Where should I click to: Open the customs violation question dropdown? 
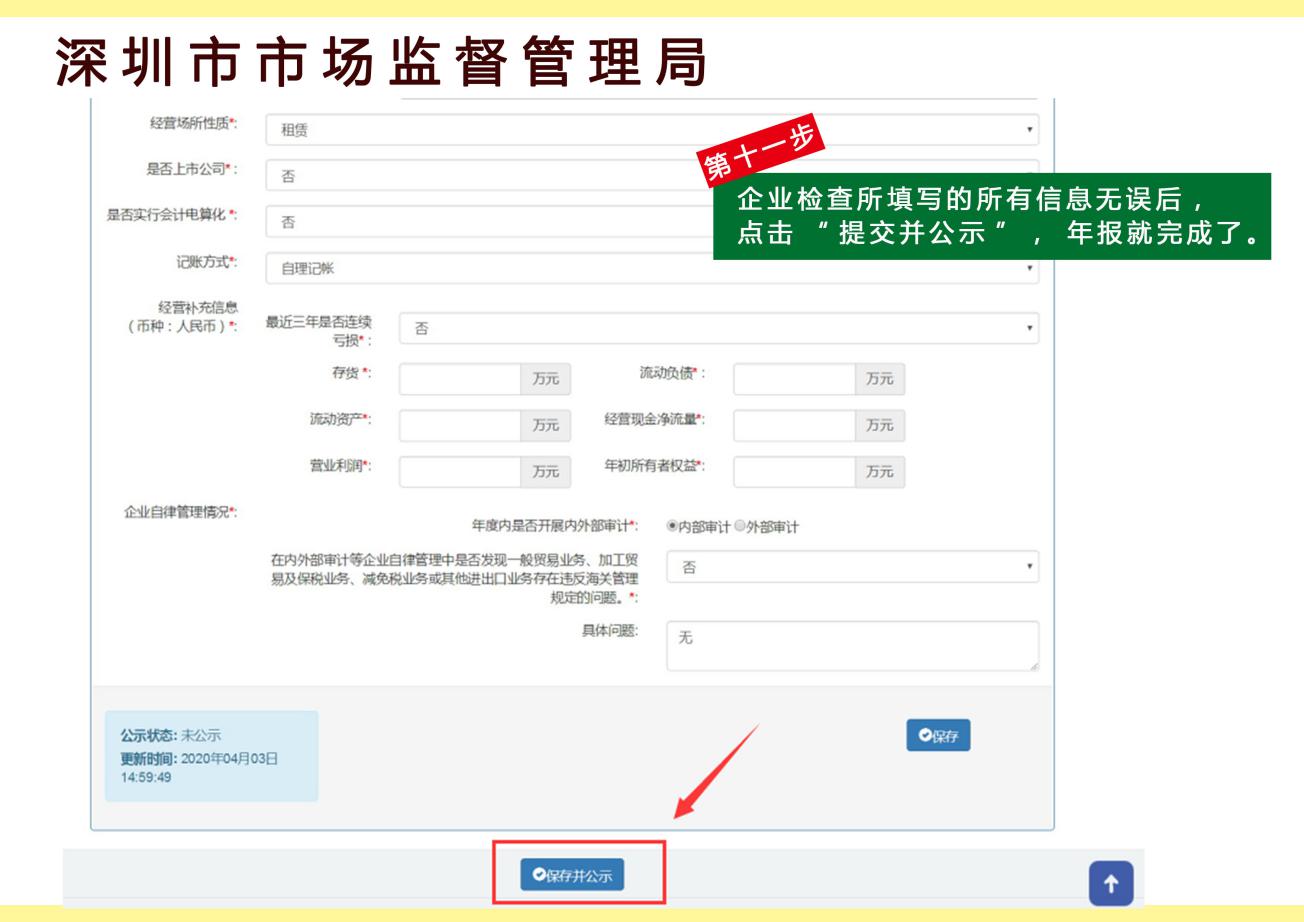point(853,567)
